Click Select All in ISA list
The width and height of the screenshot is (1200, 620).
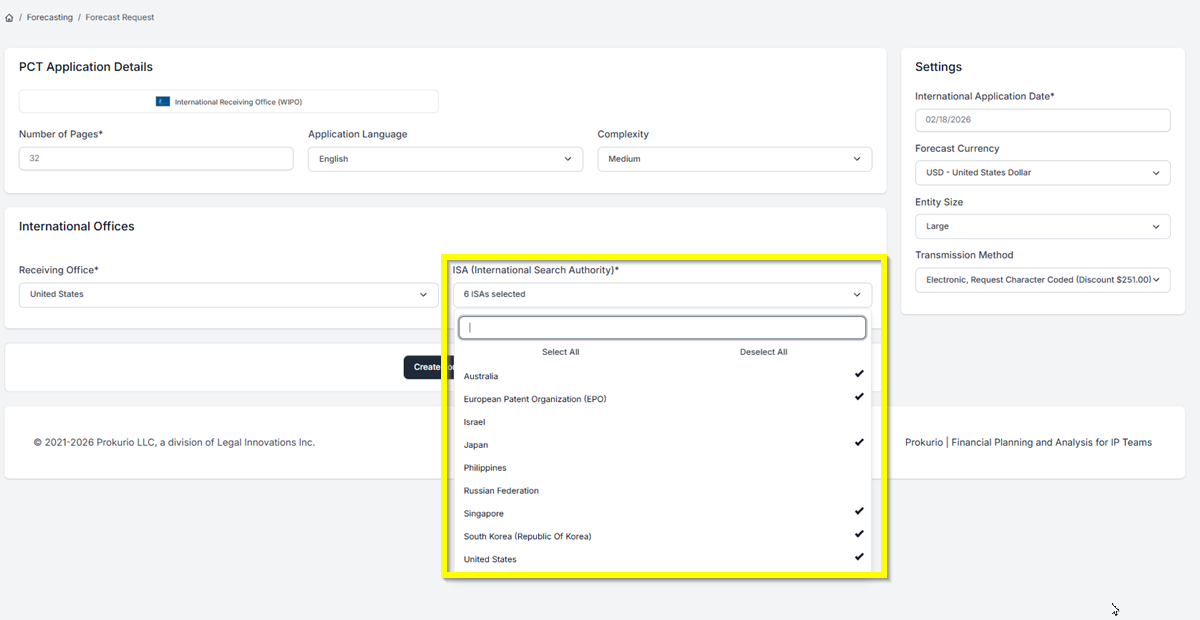tap(560, 352)
